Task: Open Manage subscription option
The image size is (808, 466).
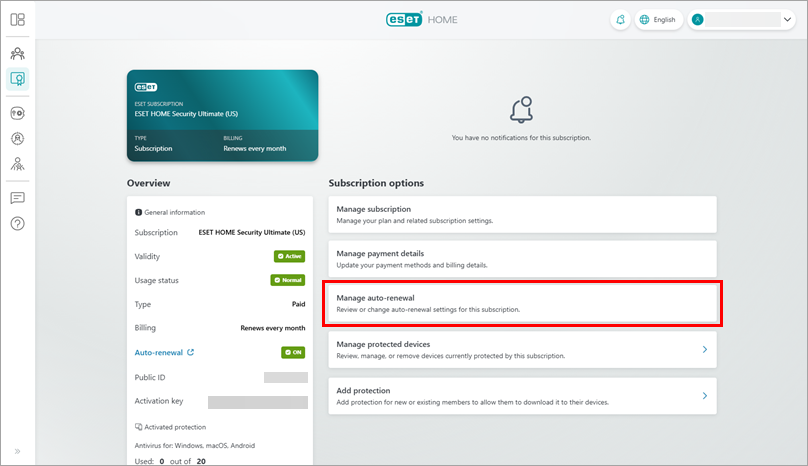Action: pos(523,214)
